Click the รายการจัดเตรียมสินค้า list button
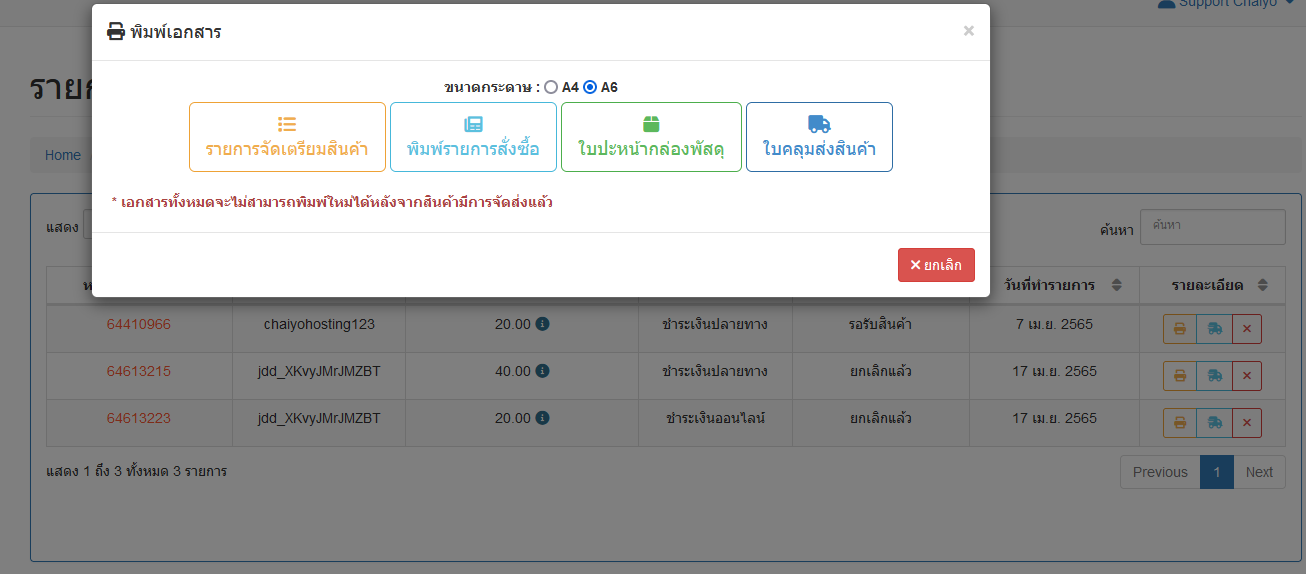 pyautogui.click(x=287, y=137)
